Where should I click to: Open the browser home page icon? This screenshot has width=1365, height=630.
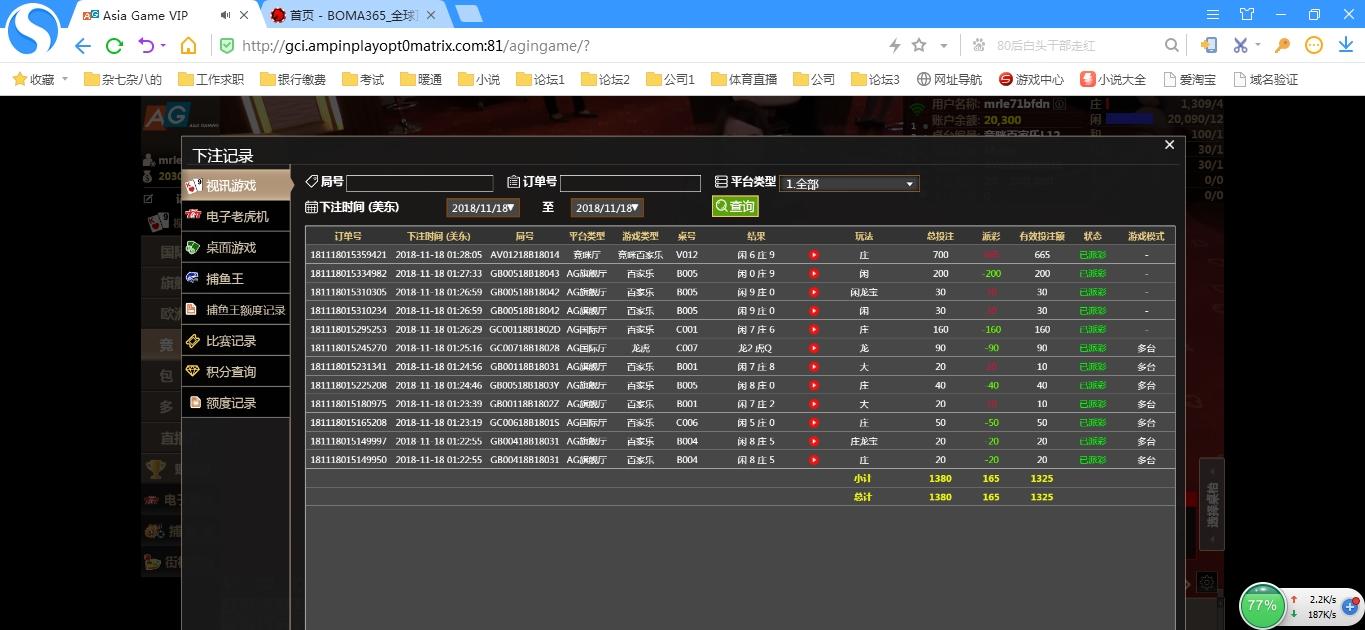point(188,46)
